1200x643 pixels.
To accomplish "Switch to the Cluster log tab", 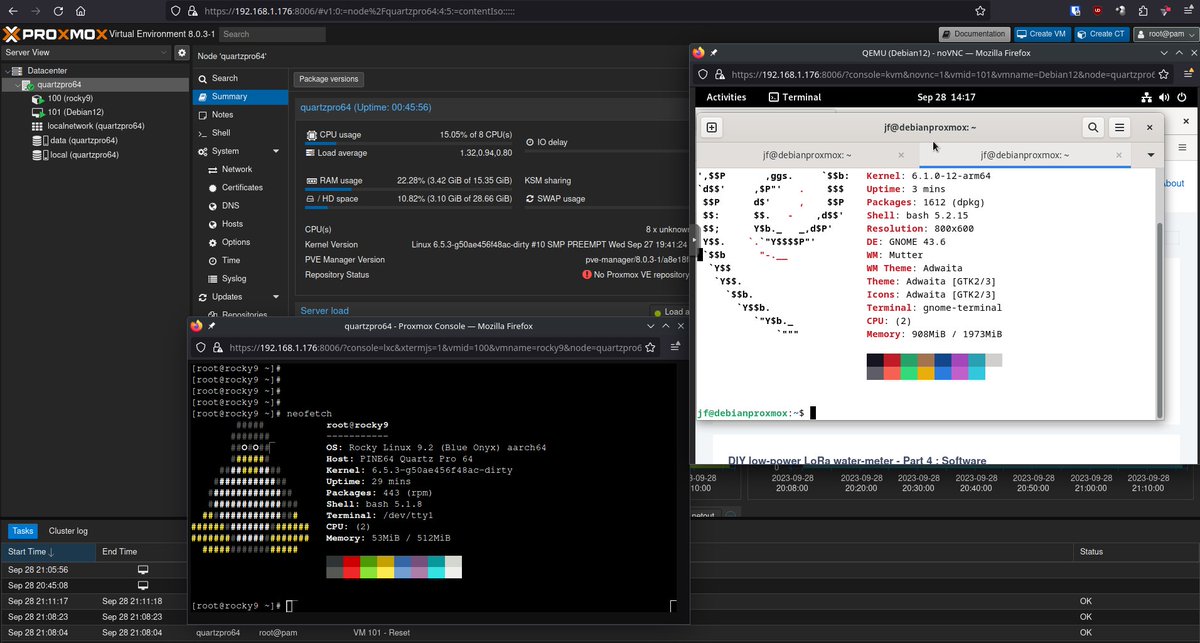I will coord(68,531).
